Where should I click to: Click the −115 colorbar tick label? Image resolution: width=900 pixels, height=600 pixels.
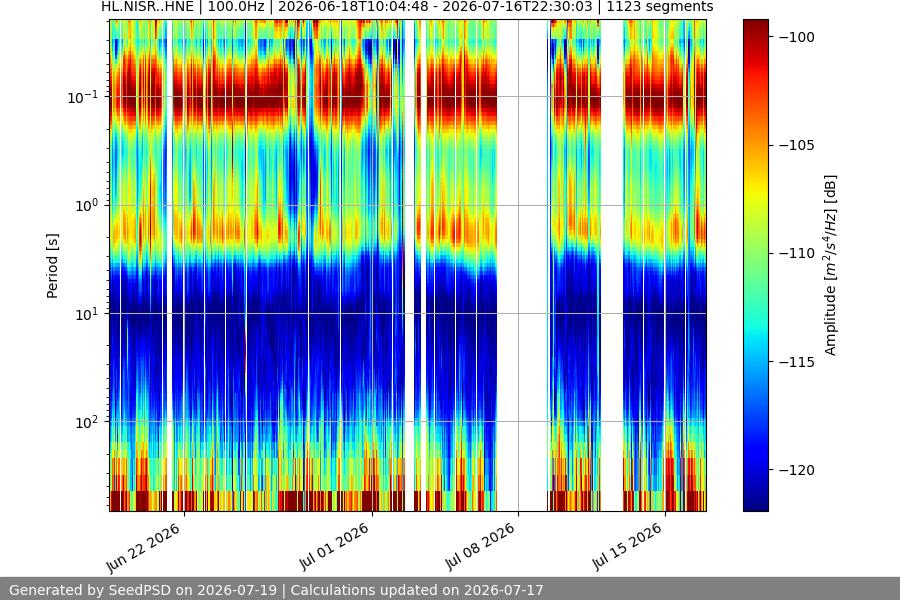tap(797, 362)
